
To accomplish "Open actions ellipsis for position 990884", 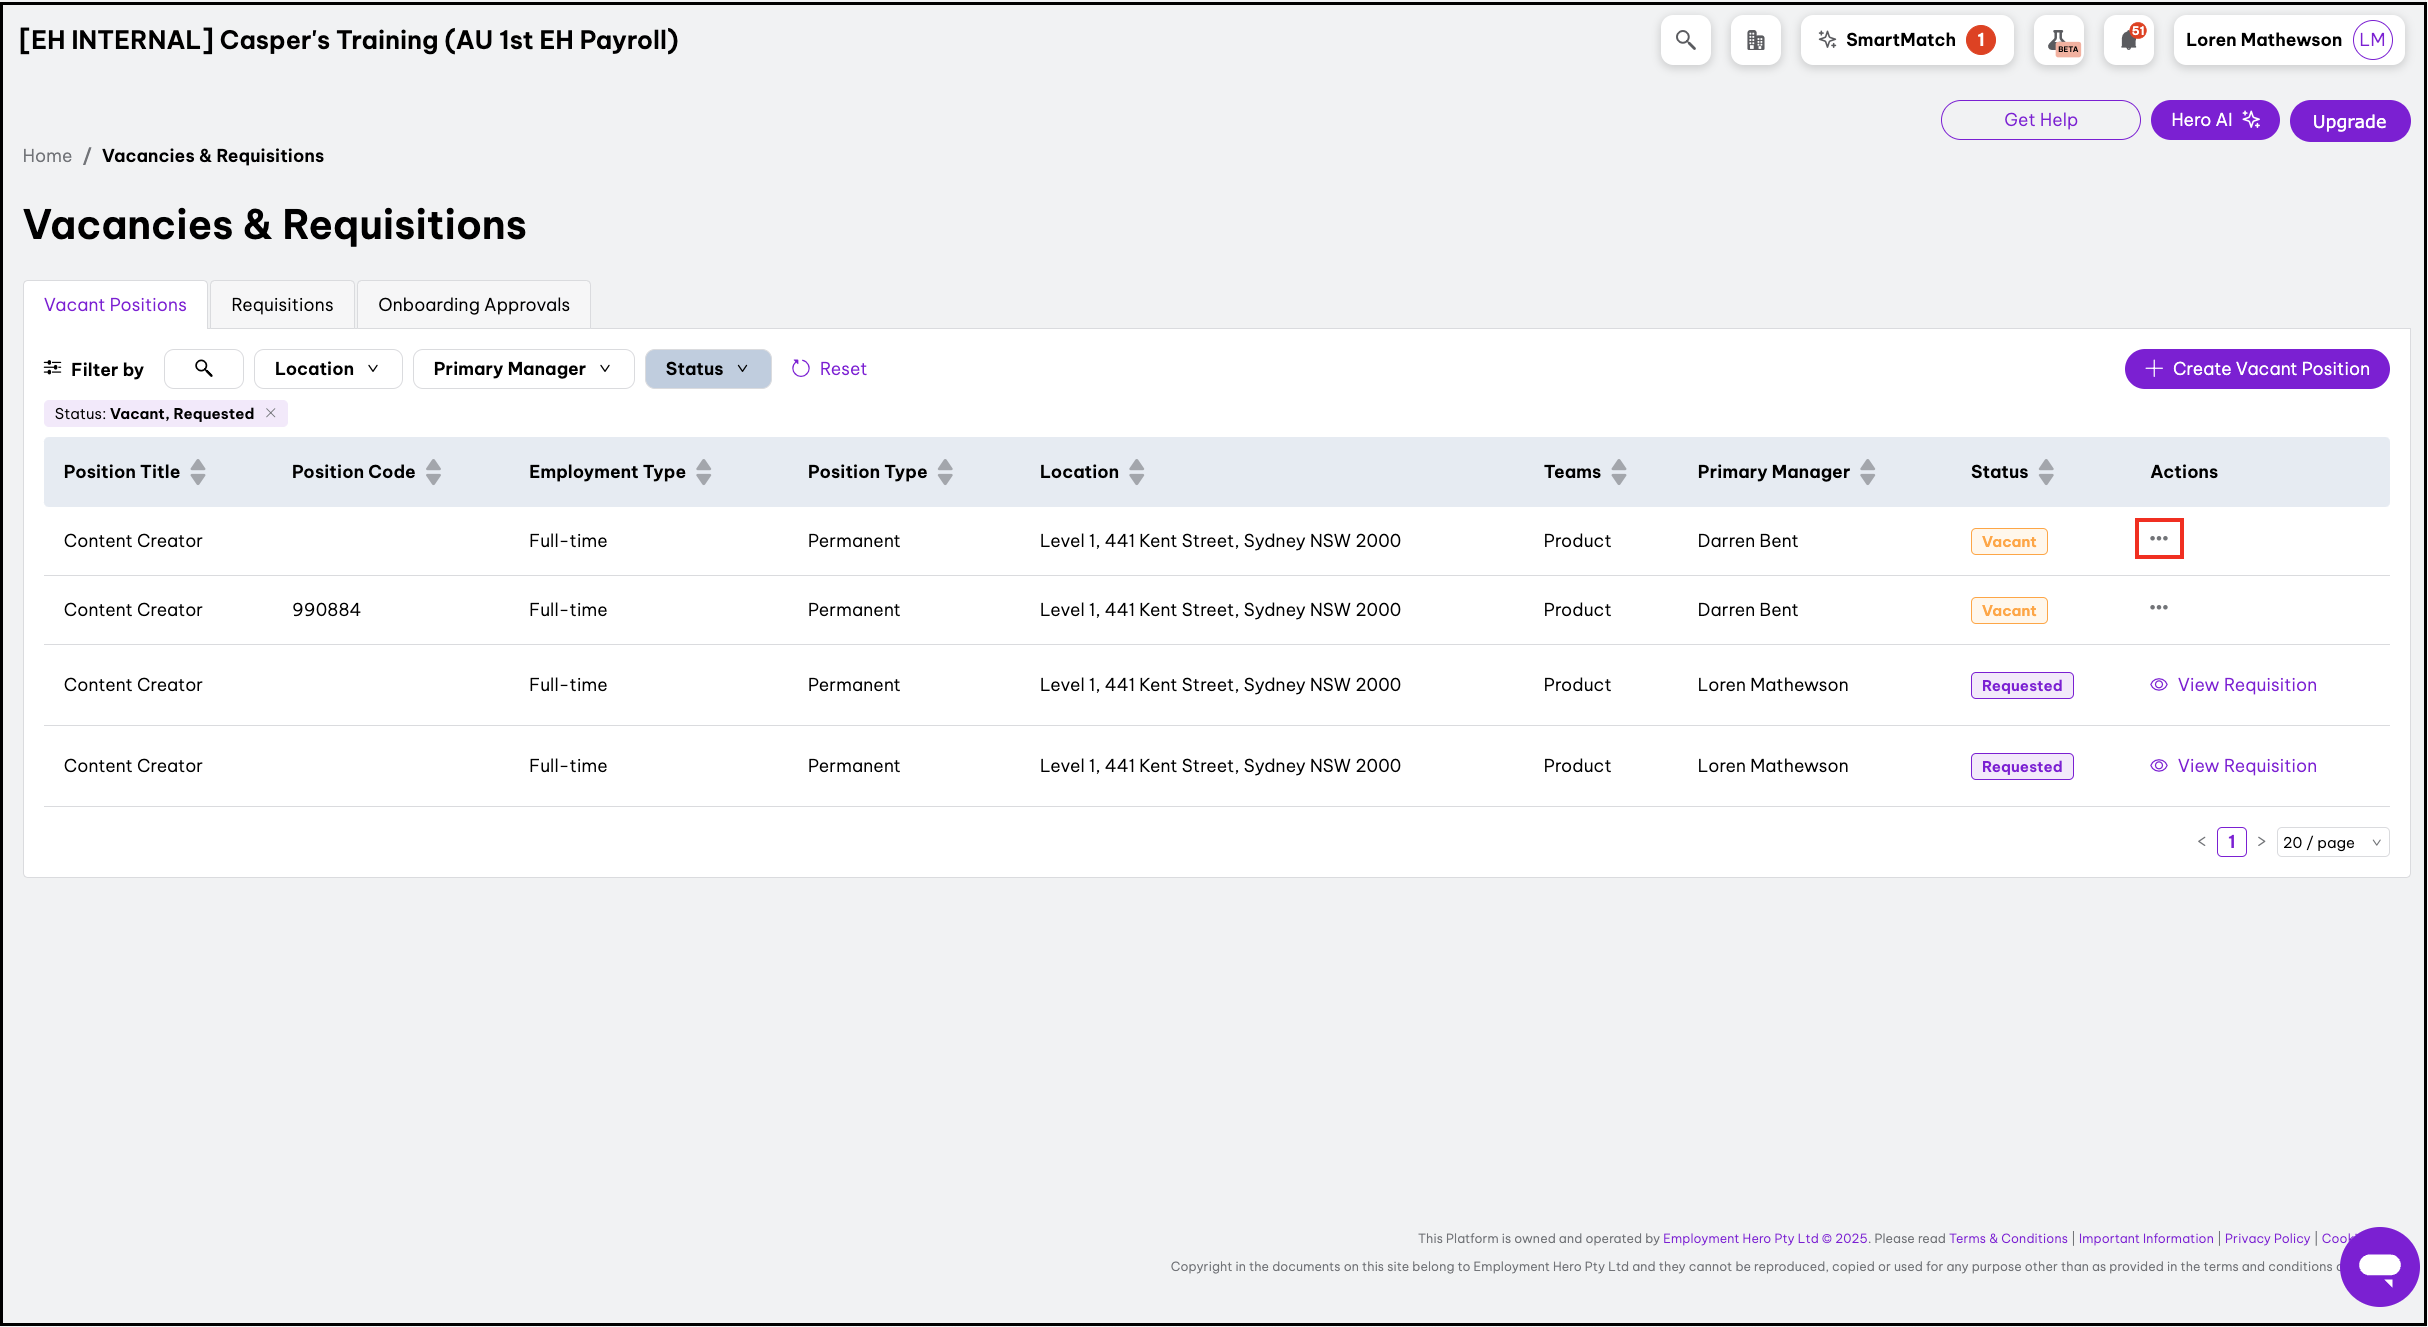I will [2158, 608].
